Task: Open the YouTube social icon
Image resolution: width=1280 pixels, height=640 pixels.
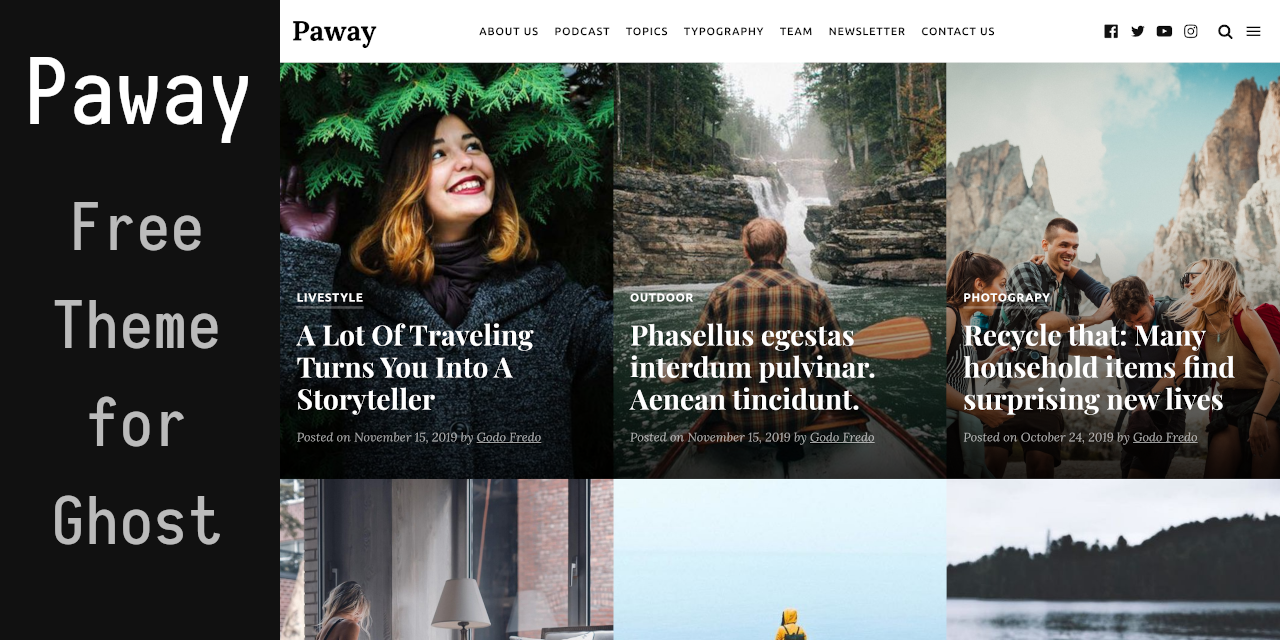Action: pyautogui.click(x=1164, y=31)
